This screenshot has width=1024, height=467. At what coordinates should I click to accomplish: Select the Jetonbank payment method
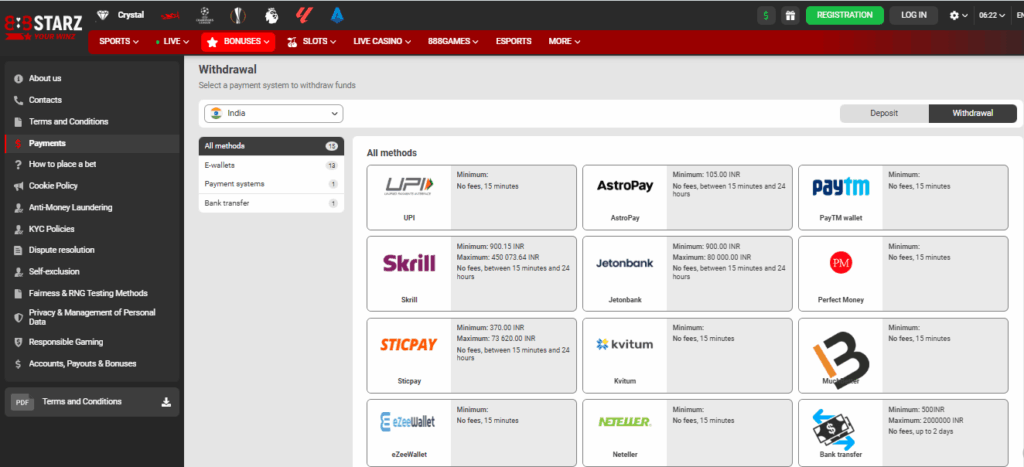[x=687, y=274]
